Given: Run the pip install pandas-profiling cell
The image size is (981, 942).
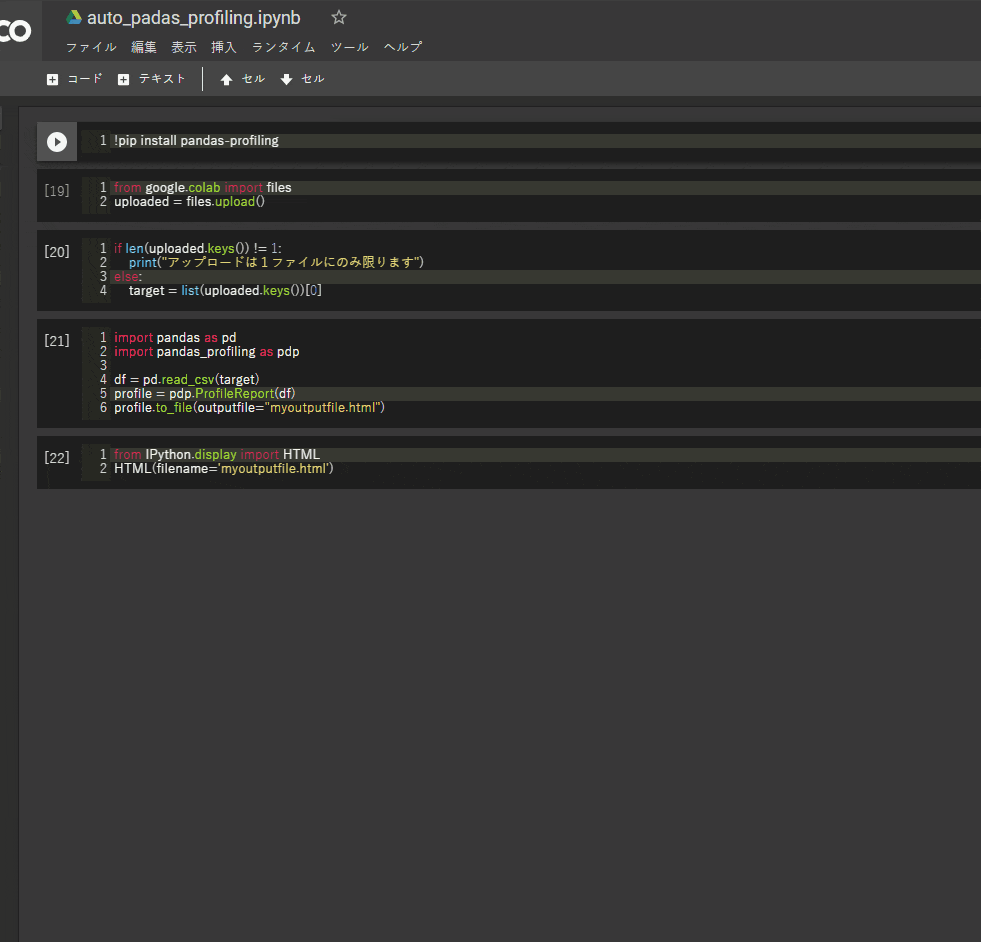Looking at the screenshot, I should click(57, 141).
